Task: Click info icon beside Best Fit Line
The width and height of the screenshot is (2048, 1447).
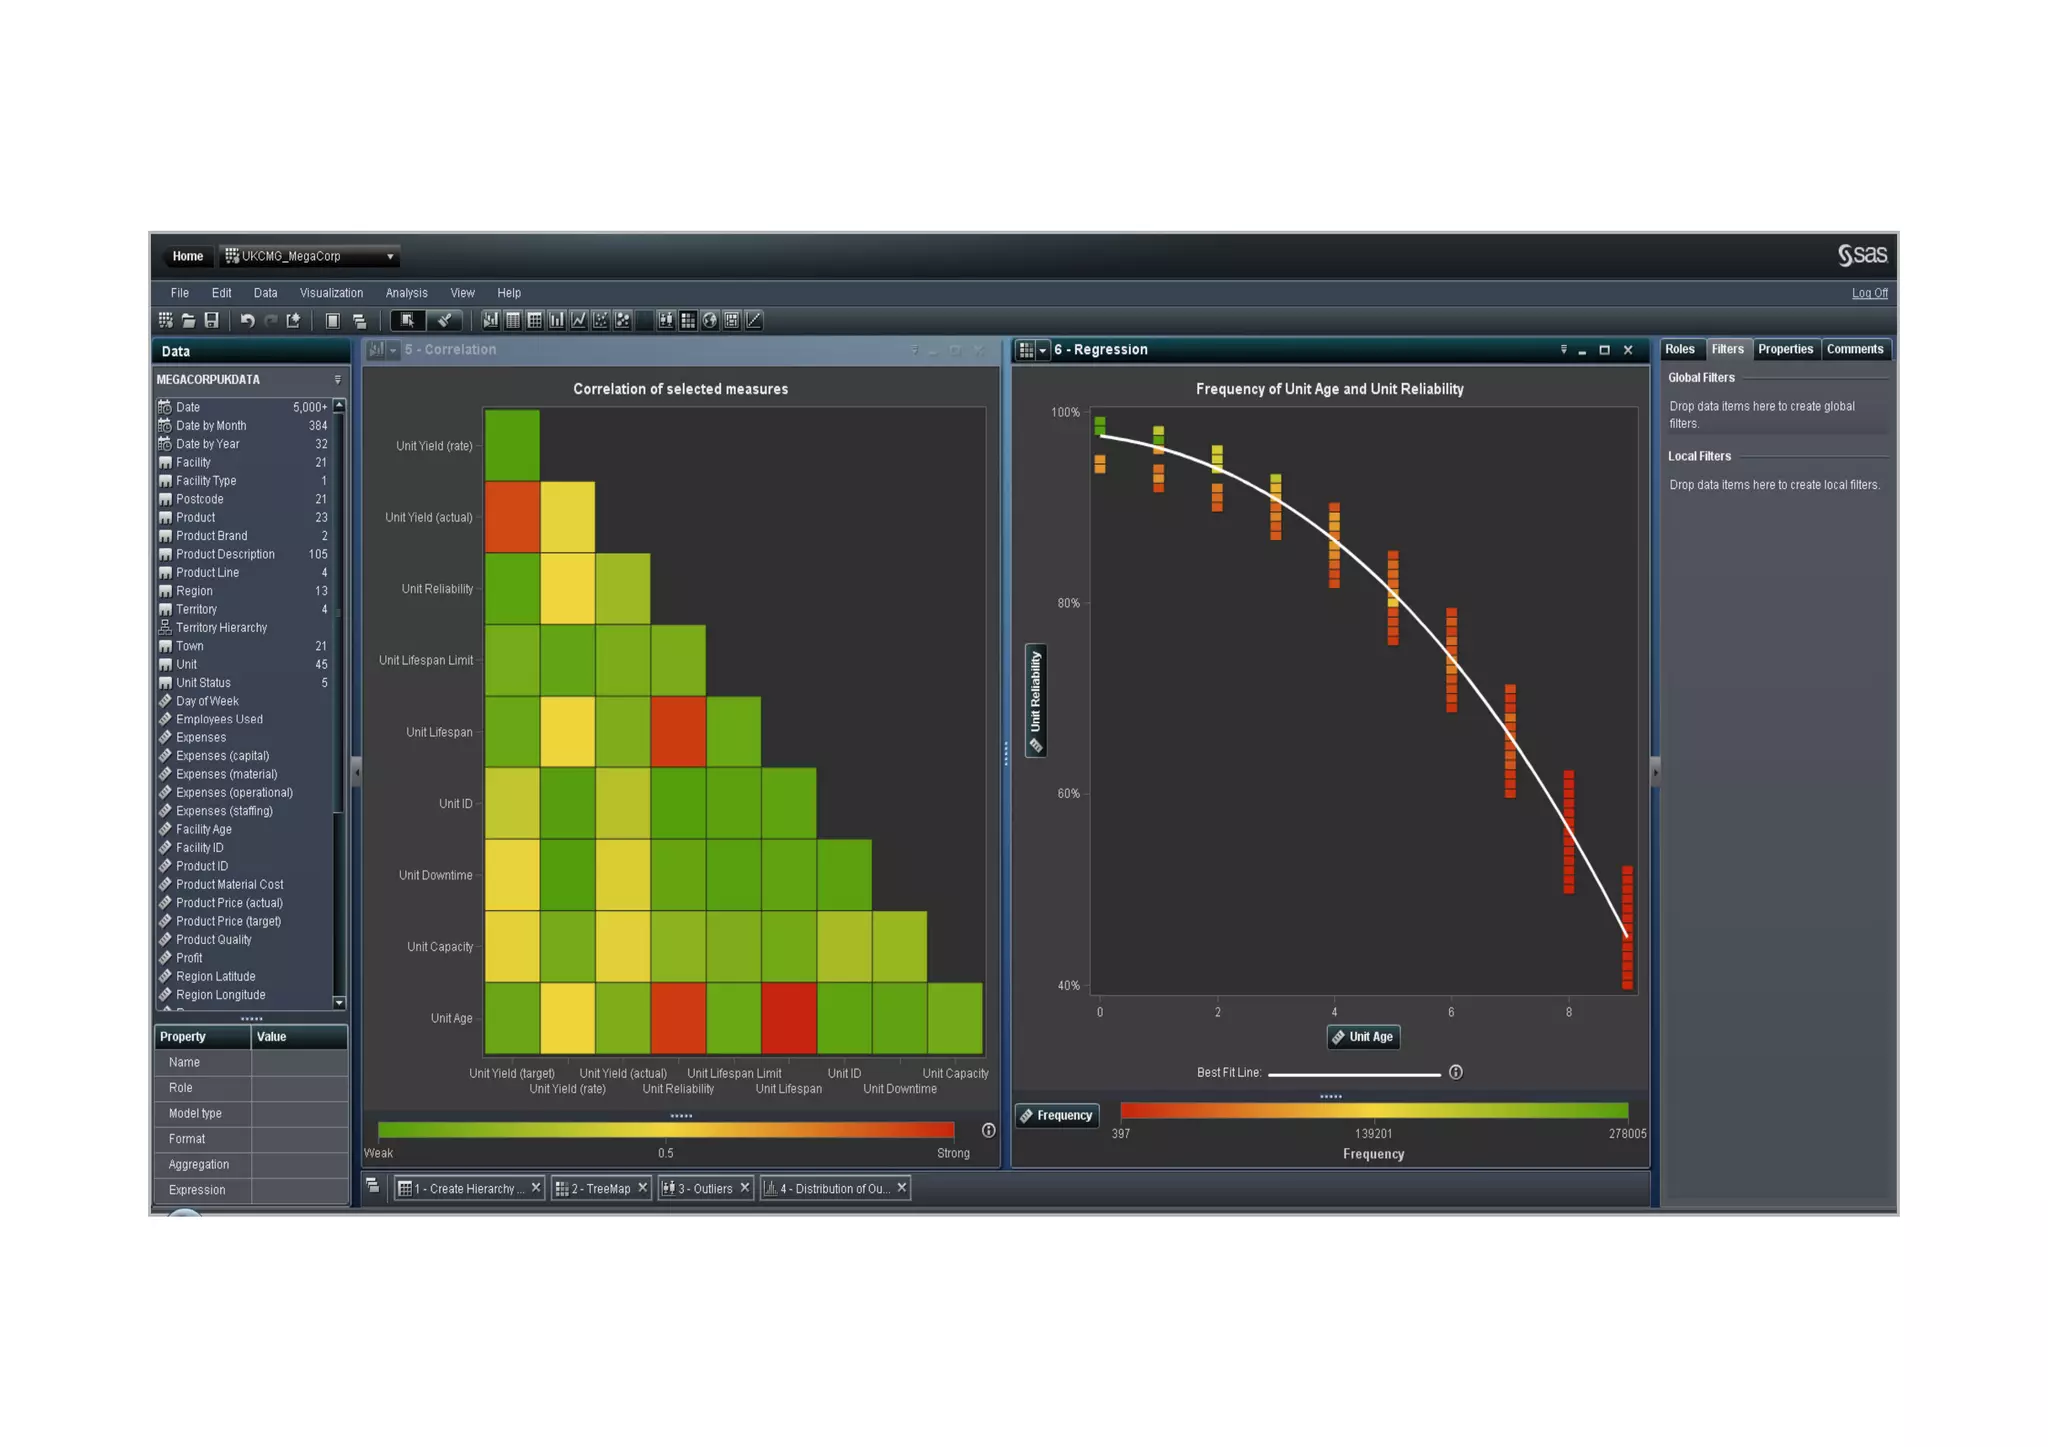Action: click(1456, 1072)
